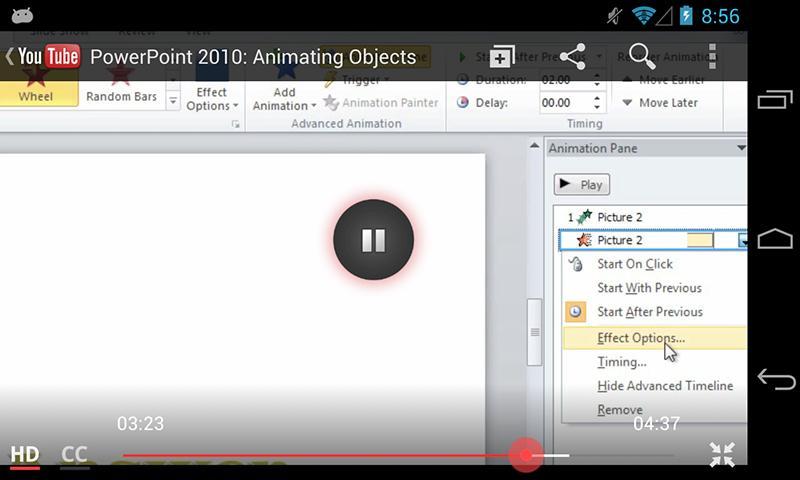800x480 pixels.
Task: Click the Move Later button
Action: pyautogui.click(x=660, y=103)
